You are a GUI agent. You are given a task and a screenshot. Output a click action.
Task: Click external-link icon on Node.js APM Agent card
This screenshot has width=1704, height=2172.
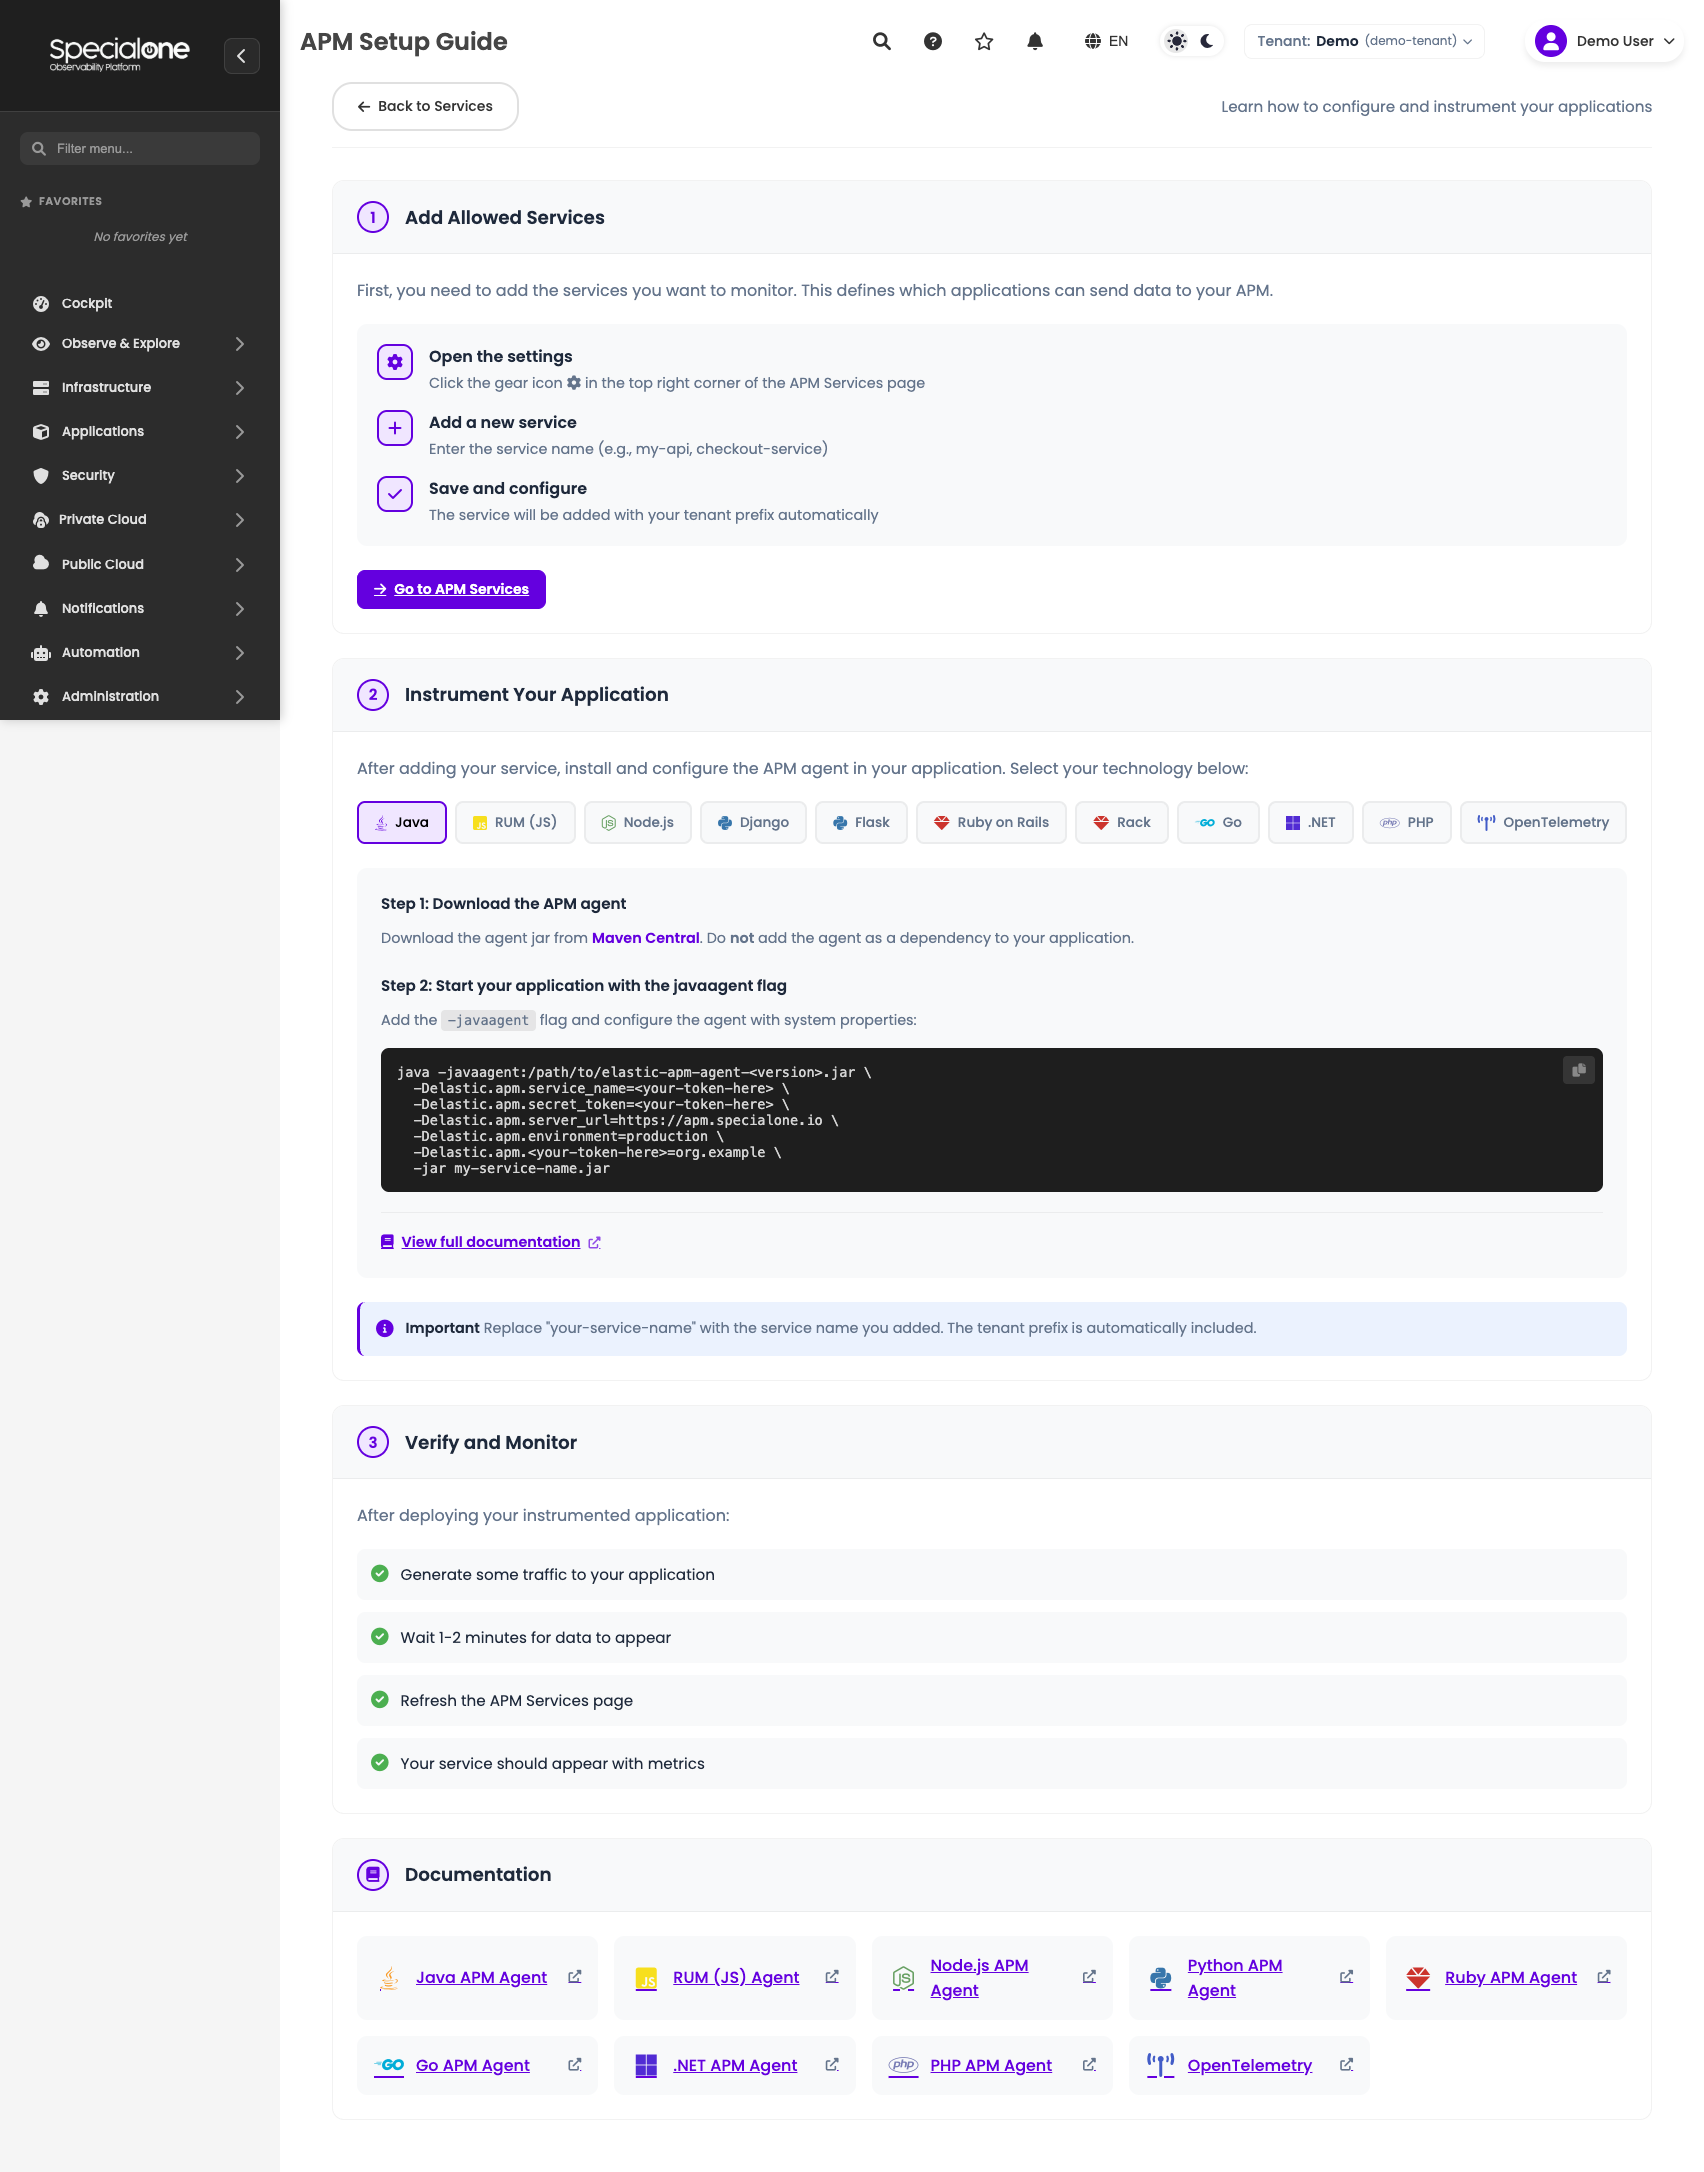point(1089,1977)
